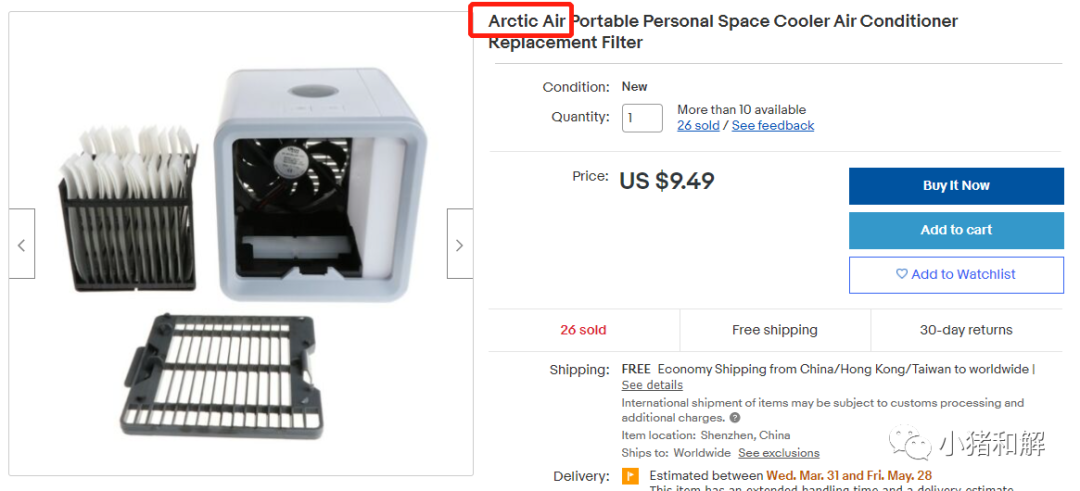The width and height of the screenshot is (1080, 491).
Task: Open the customs charges help question mark
Action: (735, 418)
